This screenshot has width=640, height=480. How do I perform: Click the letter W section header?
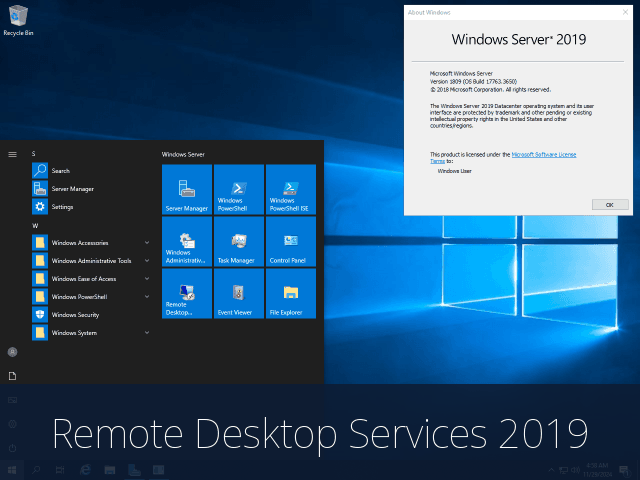coord(35,226)
